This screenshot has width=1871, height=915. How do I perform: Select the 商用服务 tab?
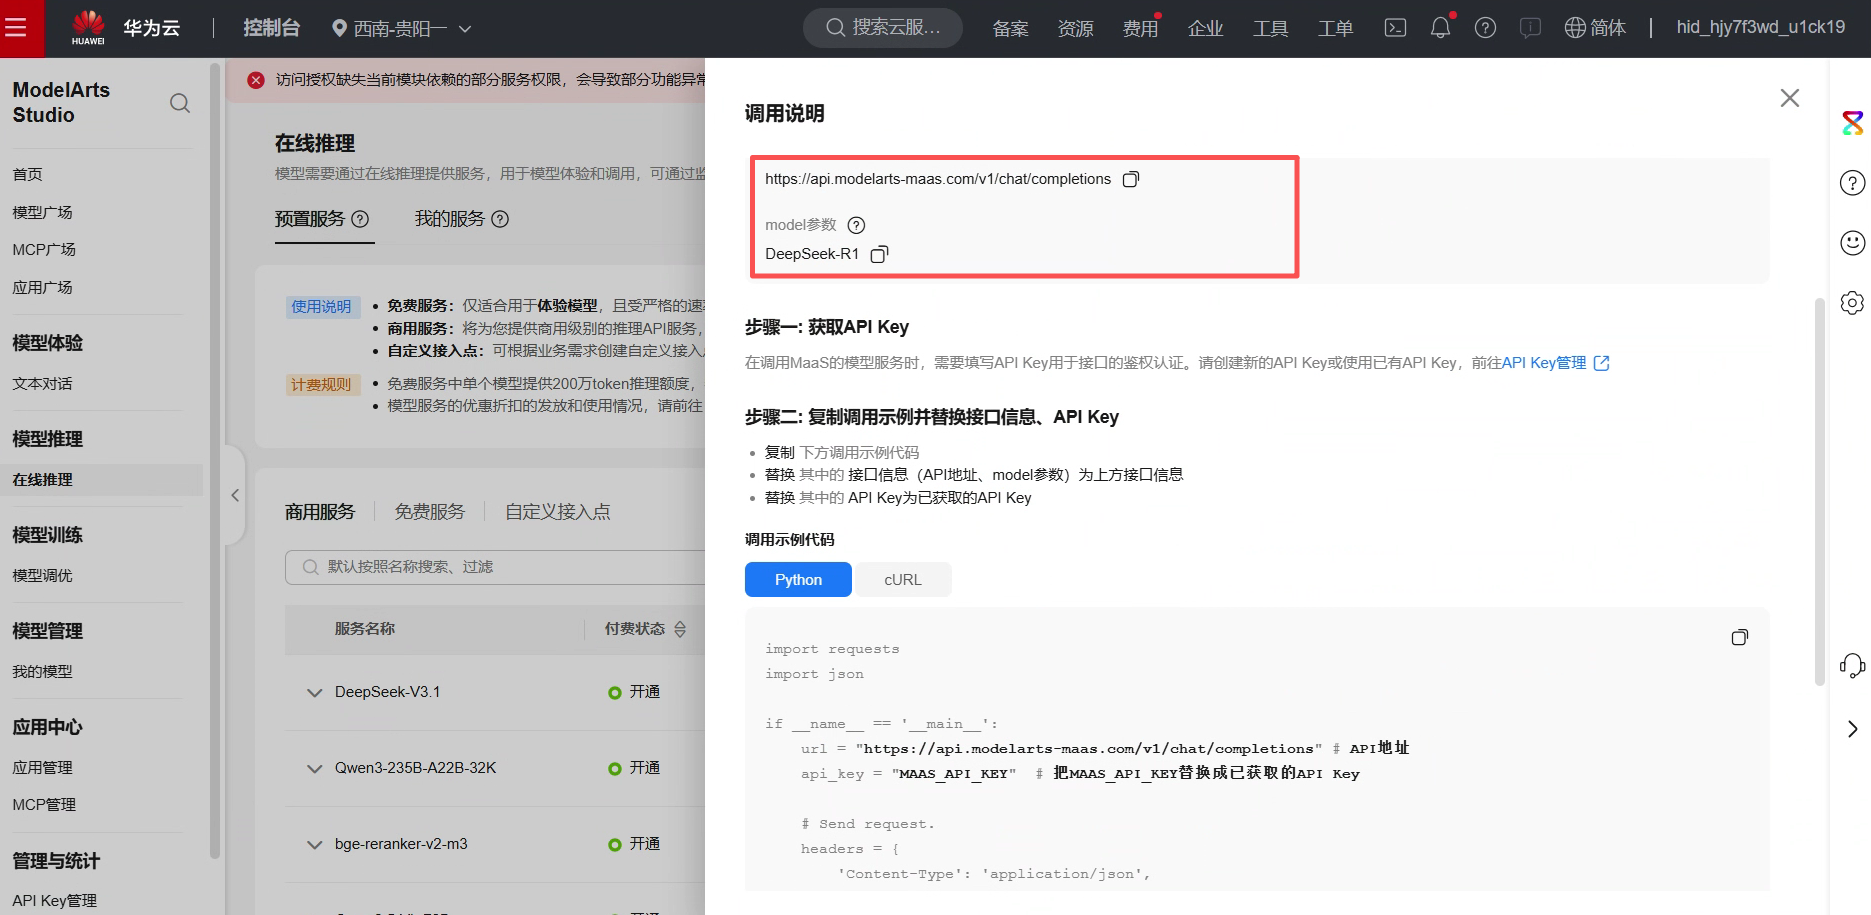point(320,512)
